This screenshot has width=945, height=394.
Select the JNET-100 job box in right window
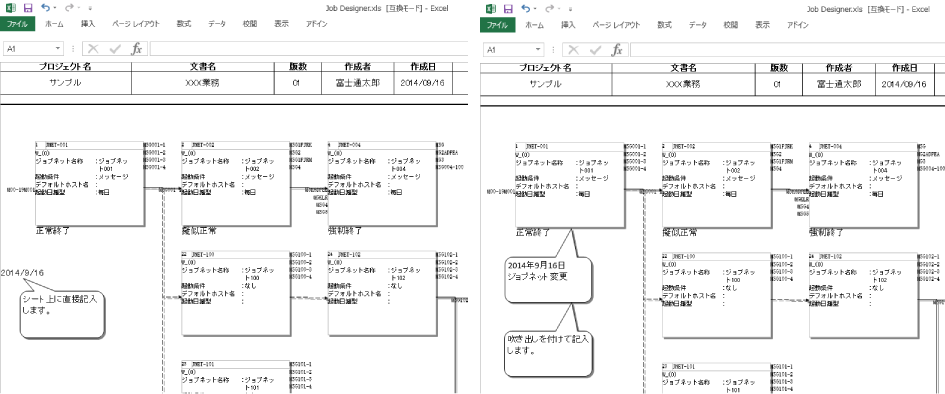click(717, 296)
